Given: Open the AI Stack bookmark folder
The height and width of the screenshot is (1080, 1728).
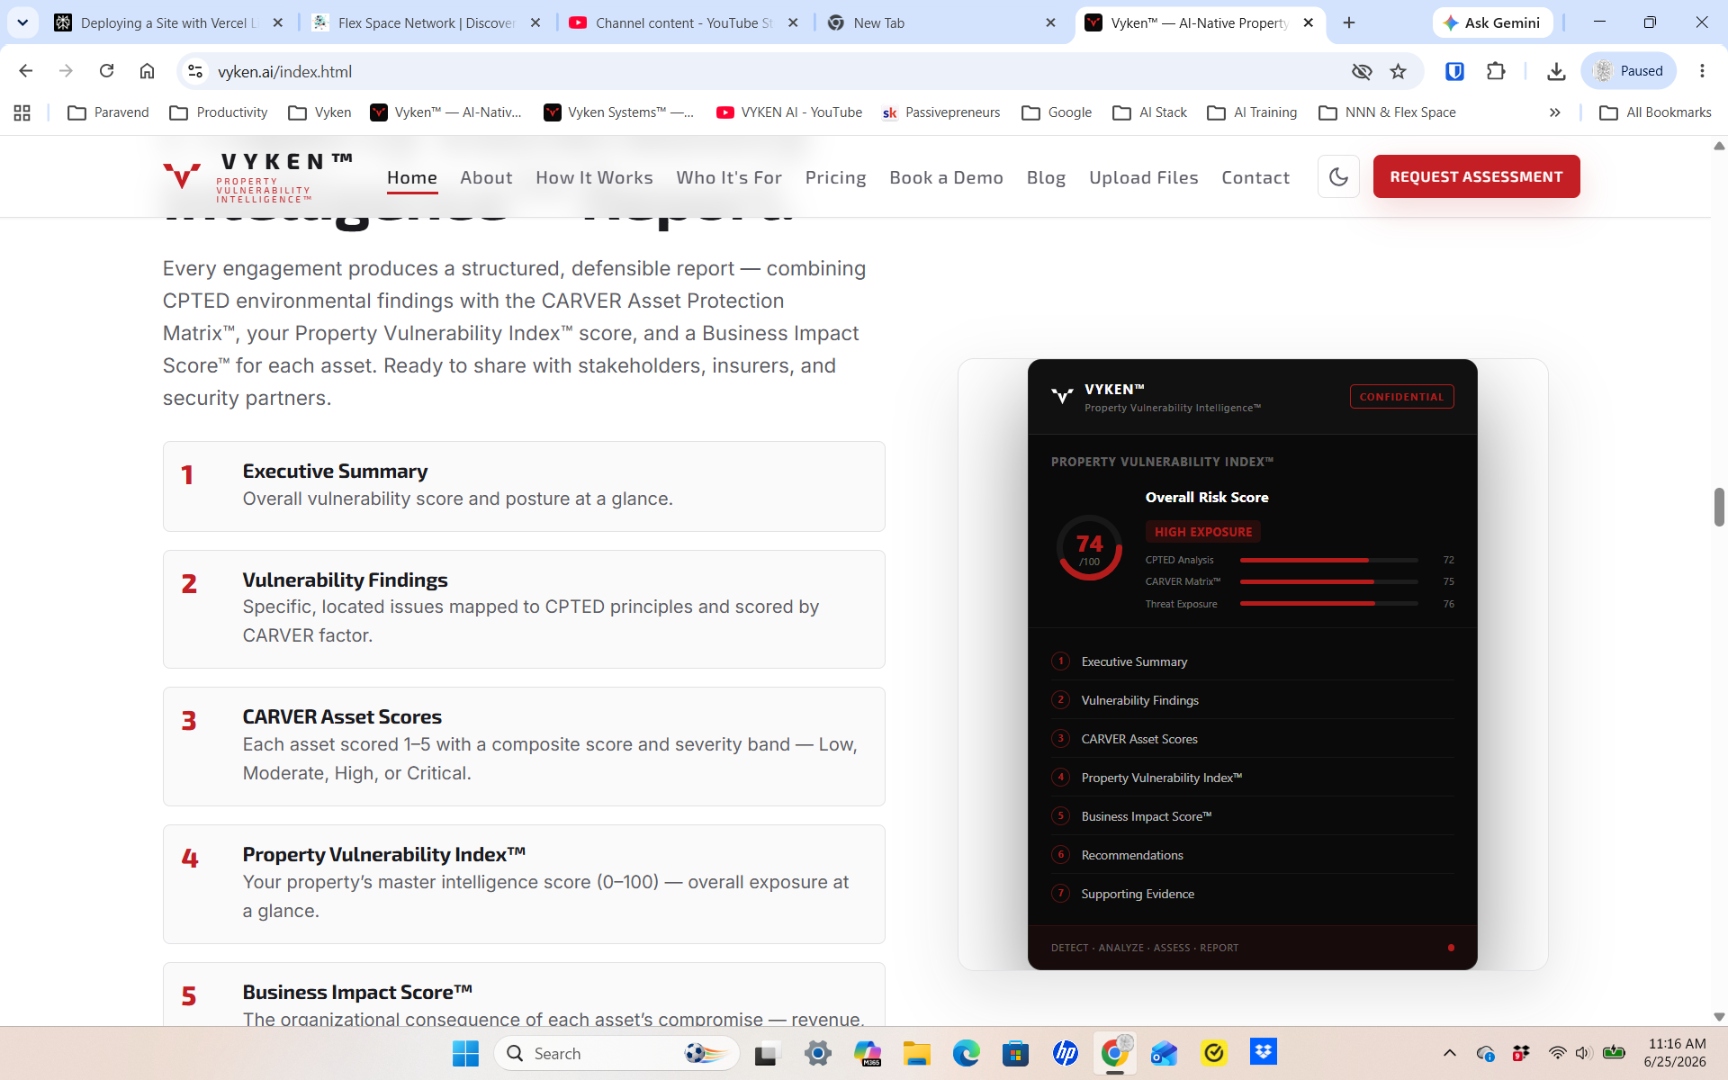Looking at the screenshot, I should [x=1150, y=113].
